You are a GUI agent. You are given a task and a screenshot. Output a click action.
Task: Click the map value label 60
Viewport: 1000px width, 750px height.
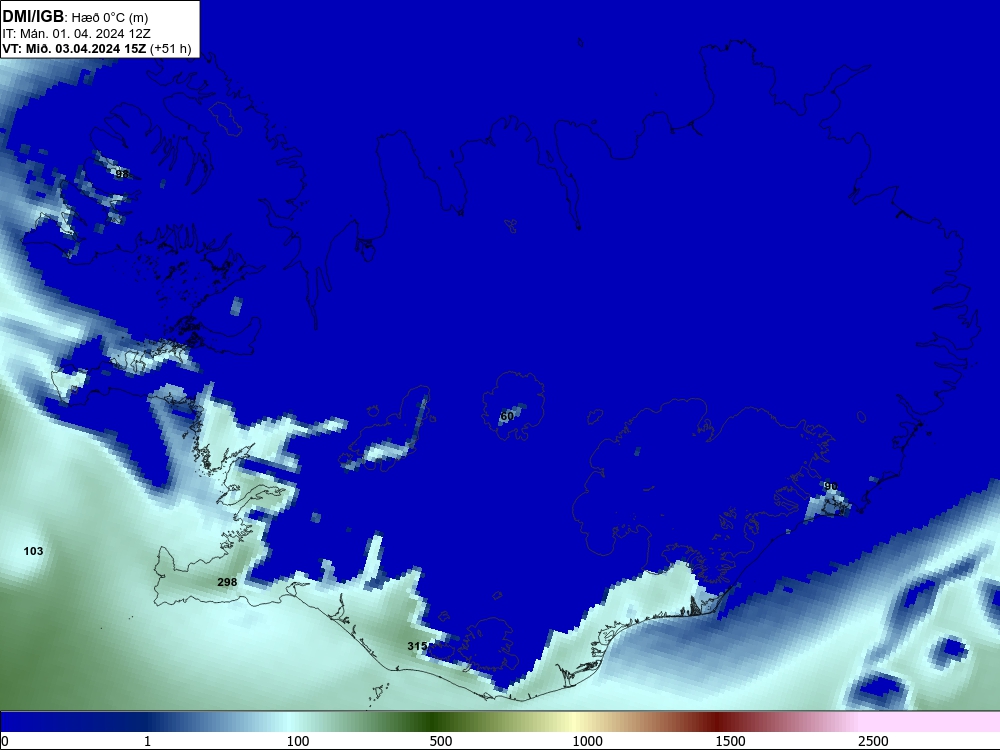[507, 416]
